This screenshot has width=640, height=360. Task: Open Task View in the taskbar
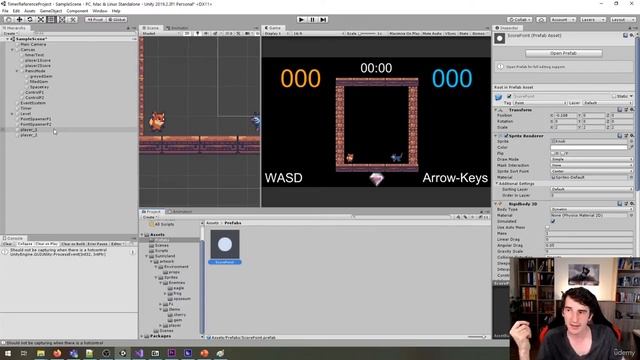tap(24, 353)
